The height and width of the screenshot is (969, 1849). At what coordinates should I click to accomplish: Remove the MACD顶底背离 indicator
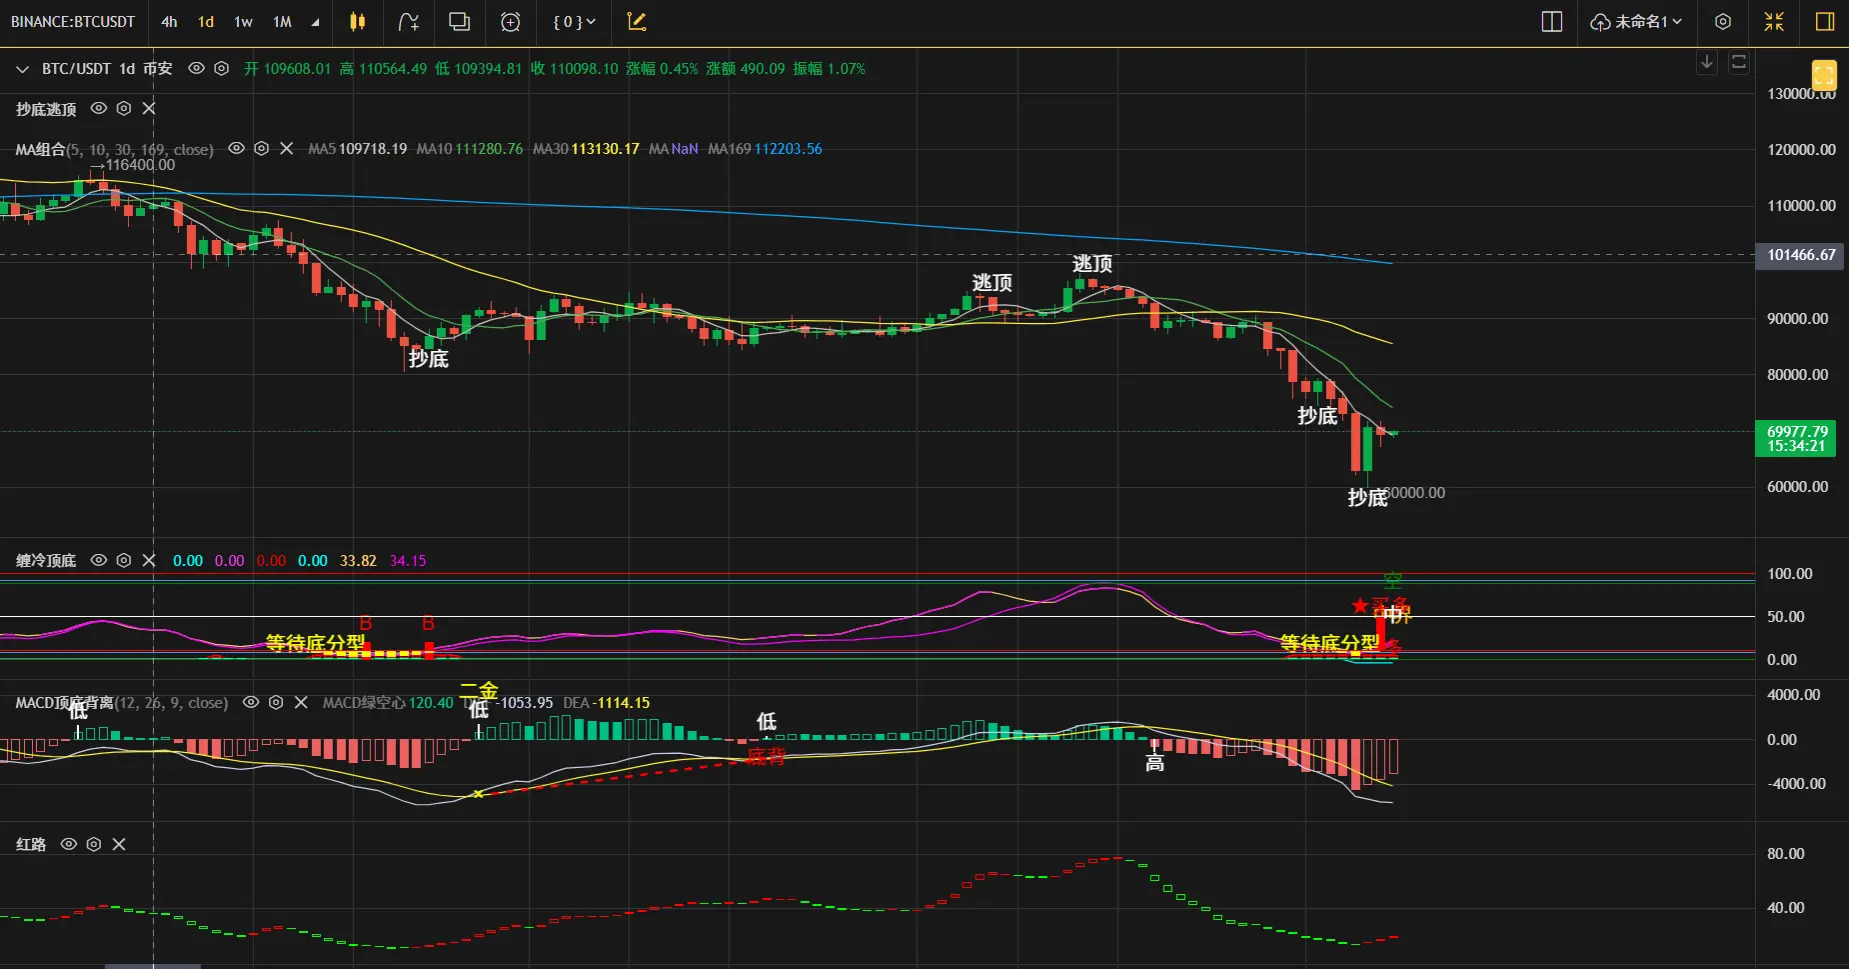[x=301, y=702]
